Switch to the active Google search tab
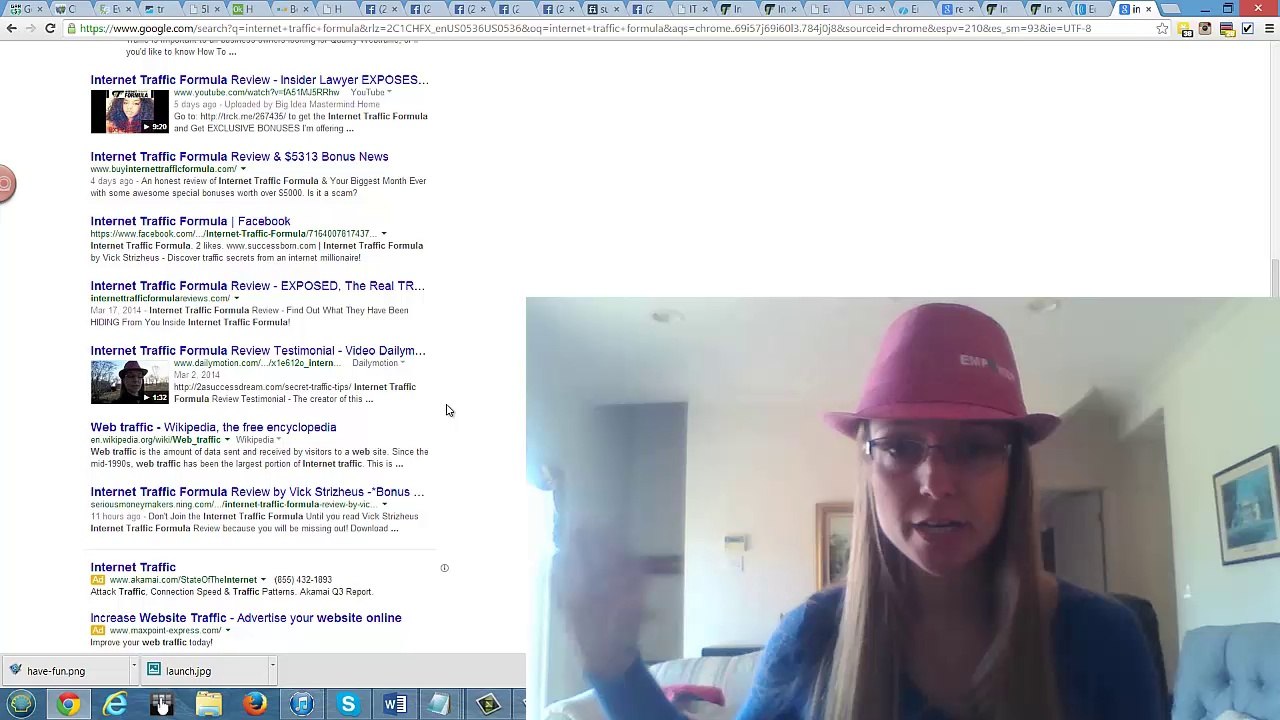 [1137, 10]
